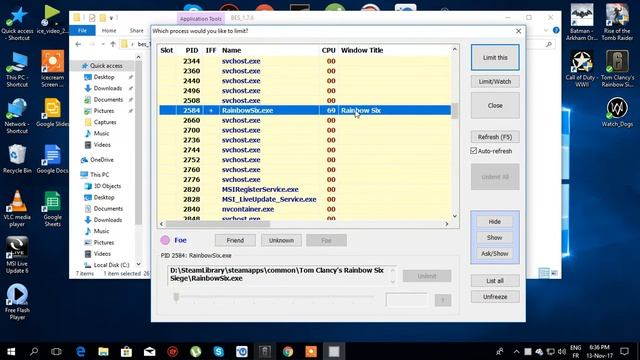Click the Unfreeze button
This screenshot has height=360, width=640.
(495, 297)
